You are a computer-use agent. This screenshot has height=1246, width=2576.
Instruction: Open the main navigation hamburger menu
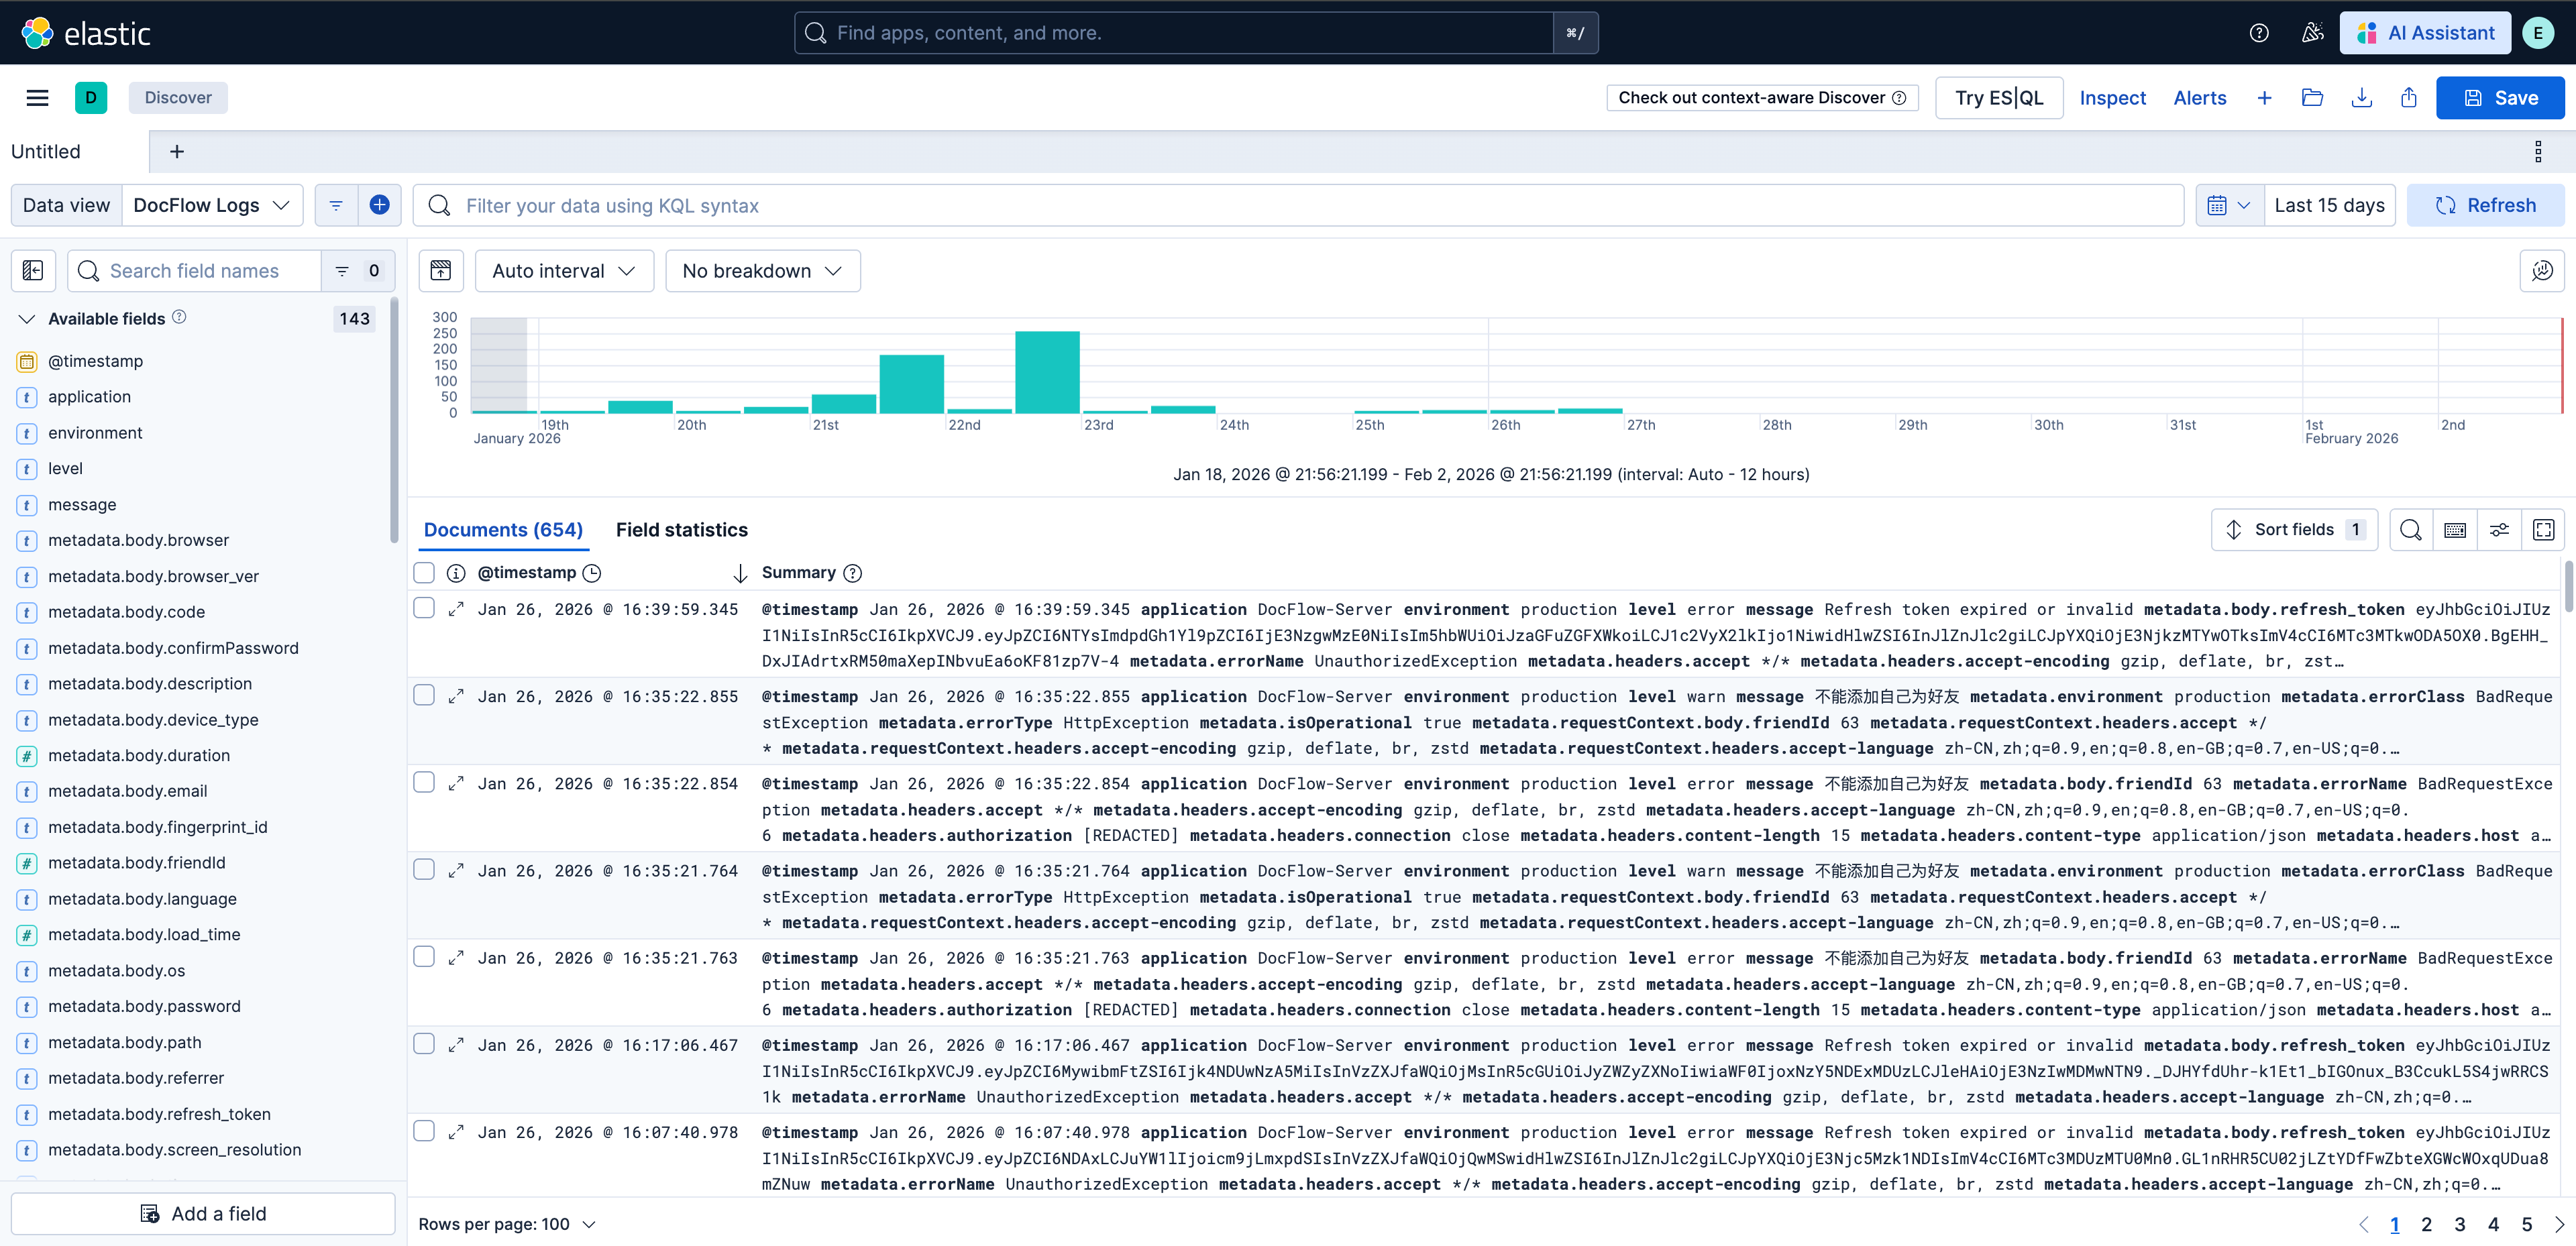click(x=37, y=98)
